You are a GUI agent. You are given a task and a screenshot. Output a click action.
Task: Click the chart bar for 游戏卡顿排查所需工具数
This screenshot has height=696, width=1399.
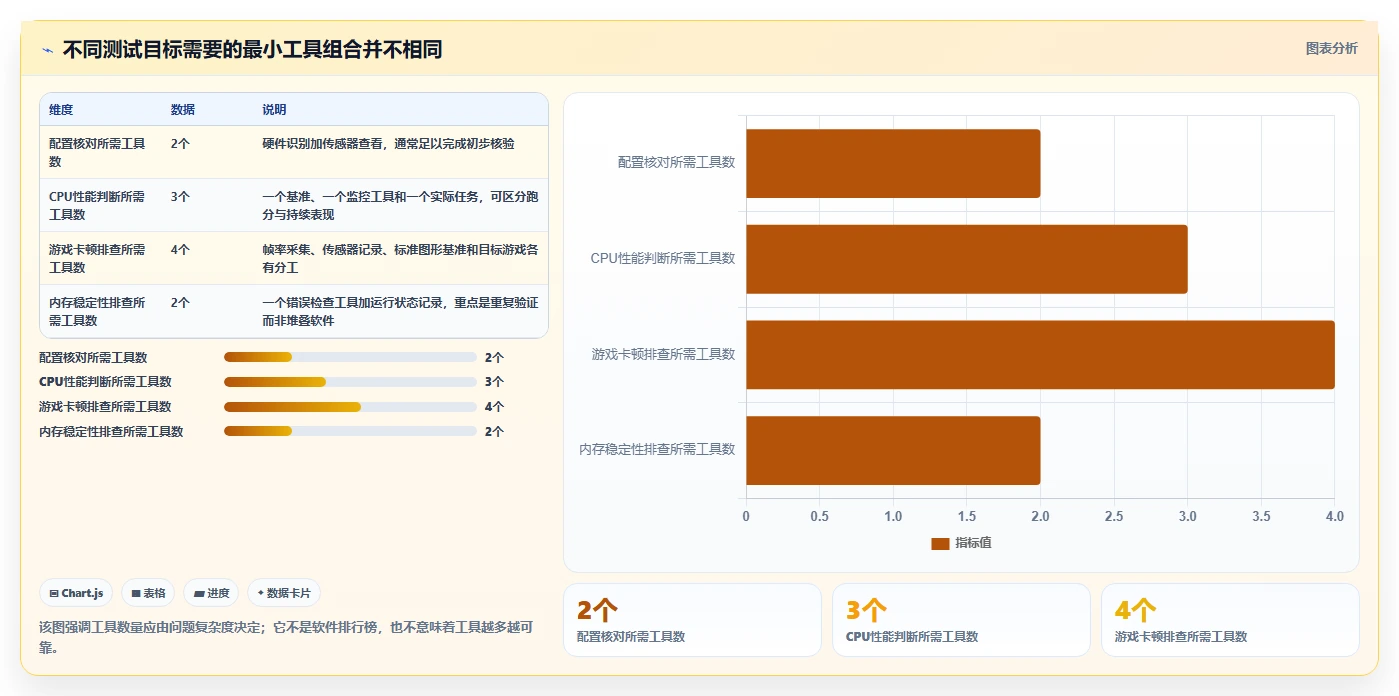coord(1040,355)
